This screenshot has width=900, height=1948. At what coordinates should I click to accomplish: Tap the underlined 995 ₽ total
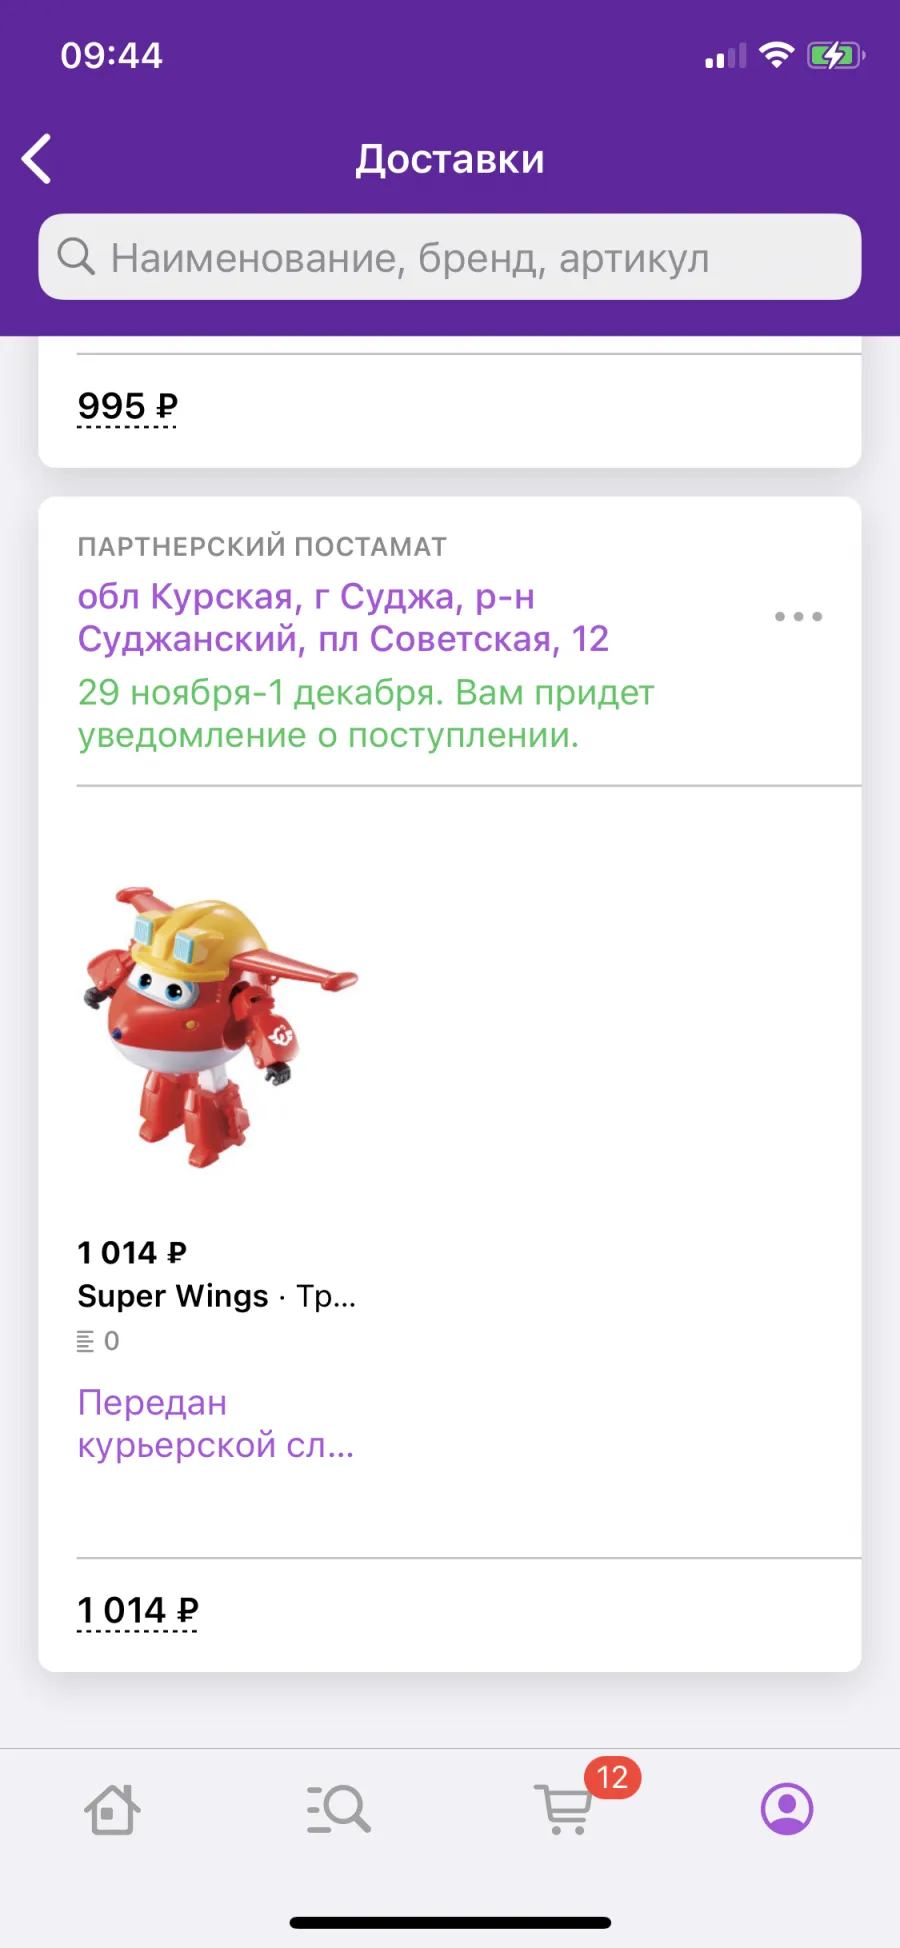click(127, 407)
